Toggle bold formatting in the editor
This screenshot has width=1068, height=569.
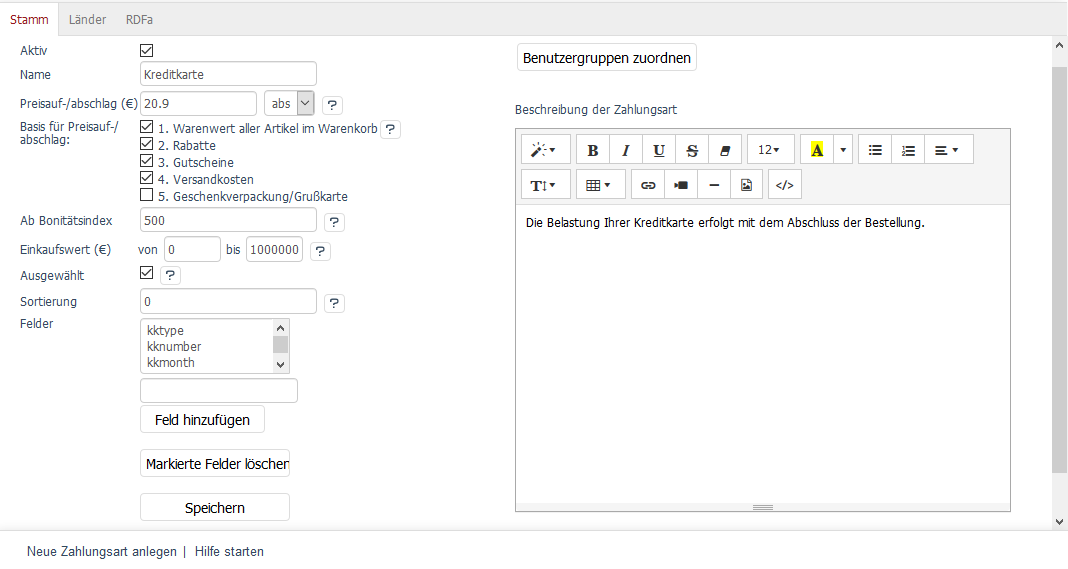(593, 150)
